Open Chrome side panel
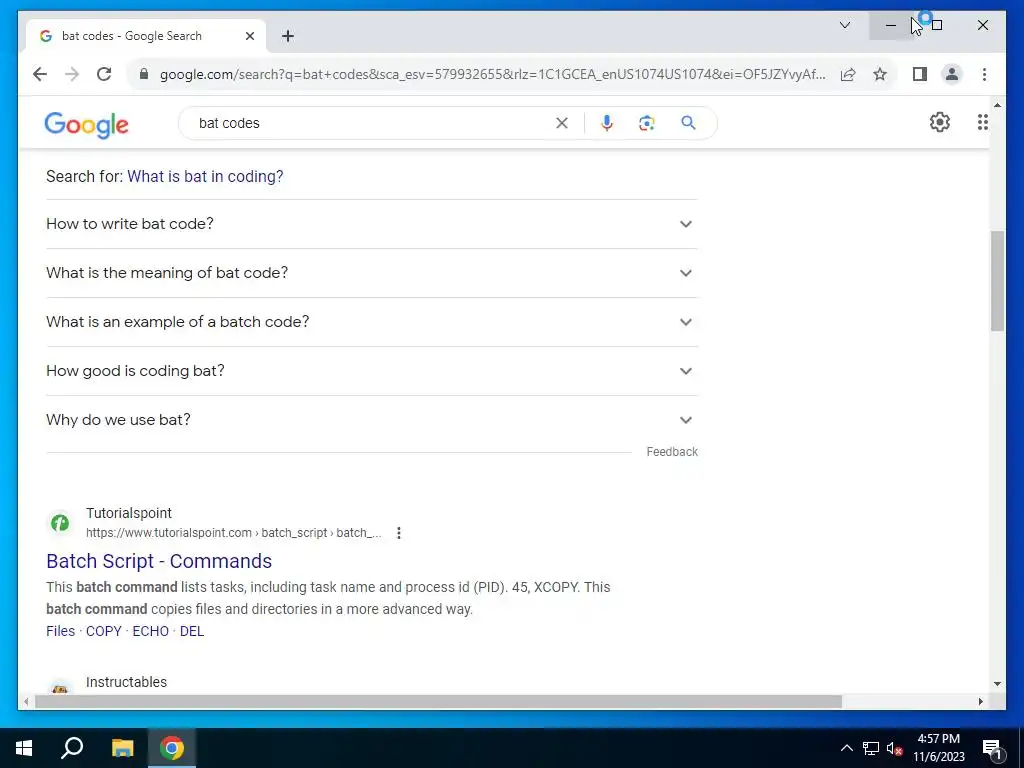1024x768 pixels. coord(920,74)
